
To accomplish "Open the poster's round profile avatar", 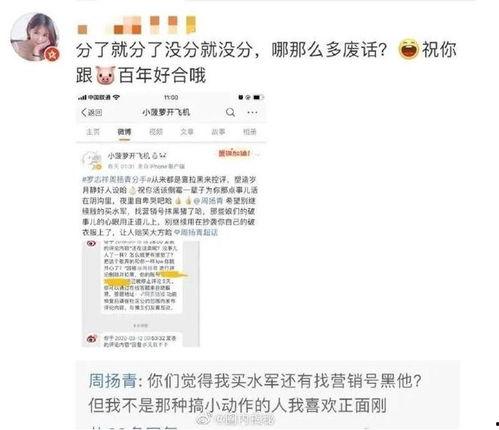I will coord(35,37).
